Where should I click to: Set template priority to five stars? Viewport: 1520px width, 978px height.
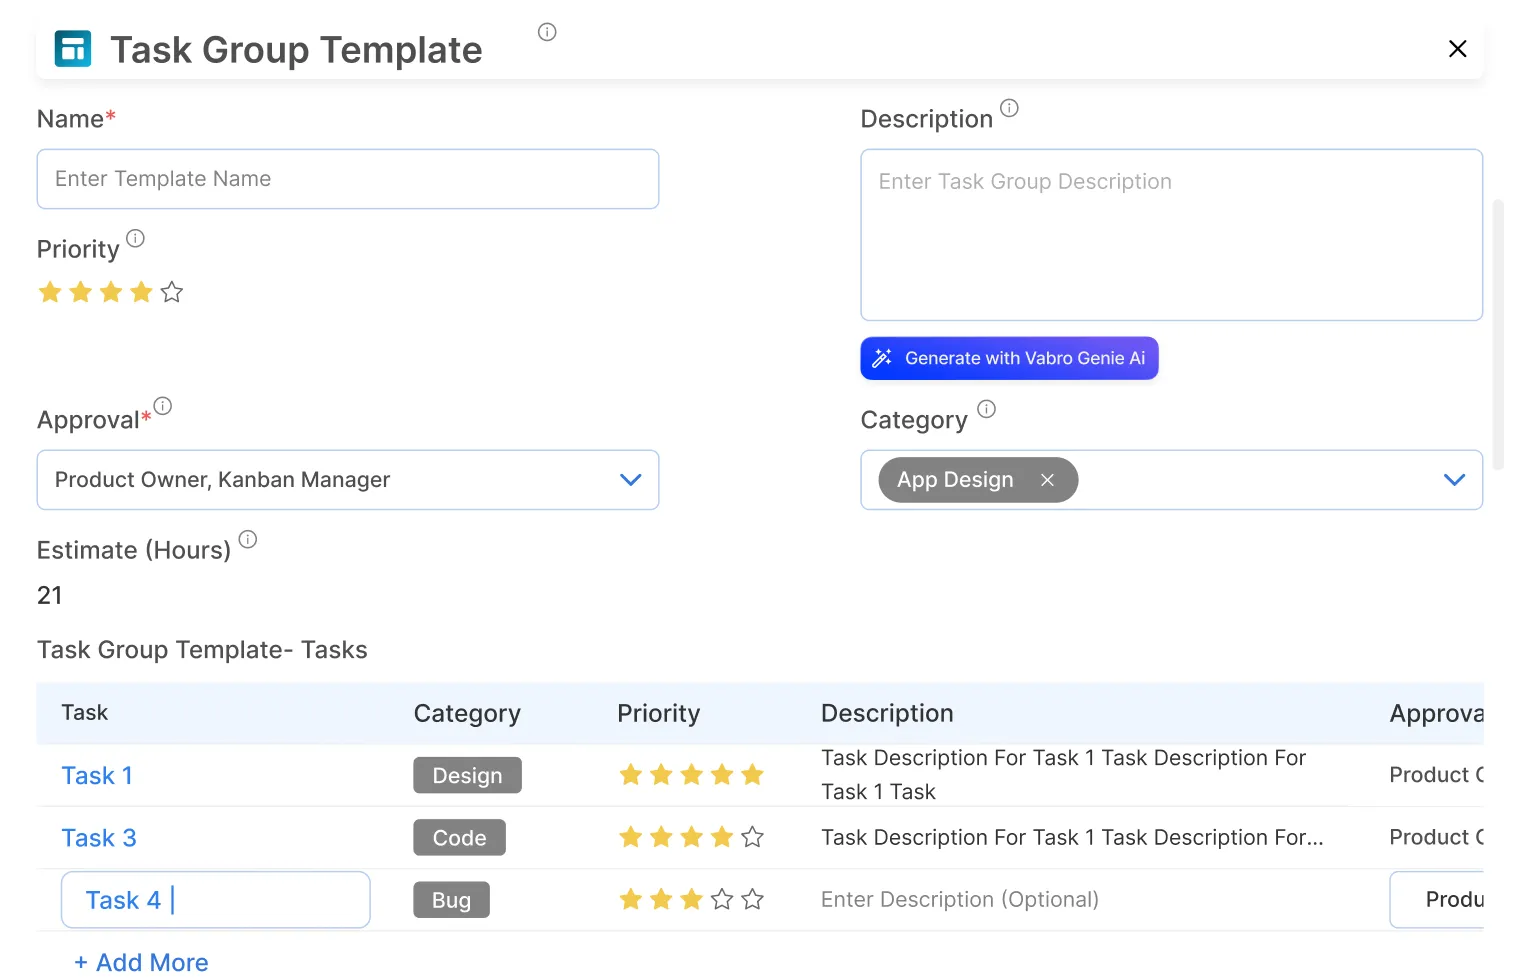point(172,292)
